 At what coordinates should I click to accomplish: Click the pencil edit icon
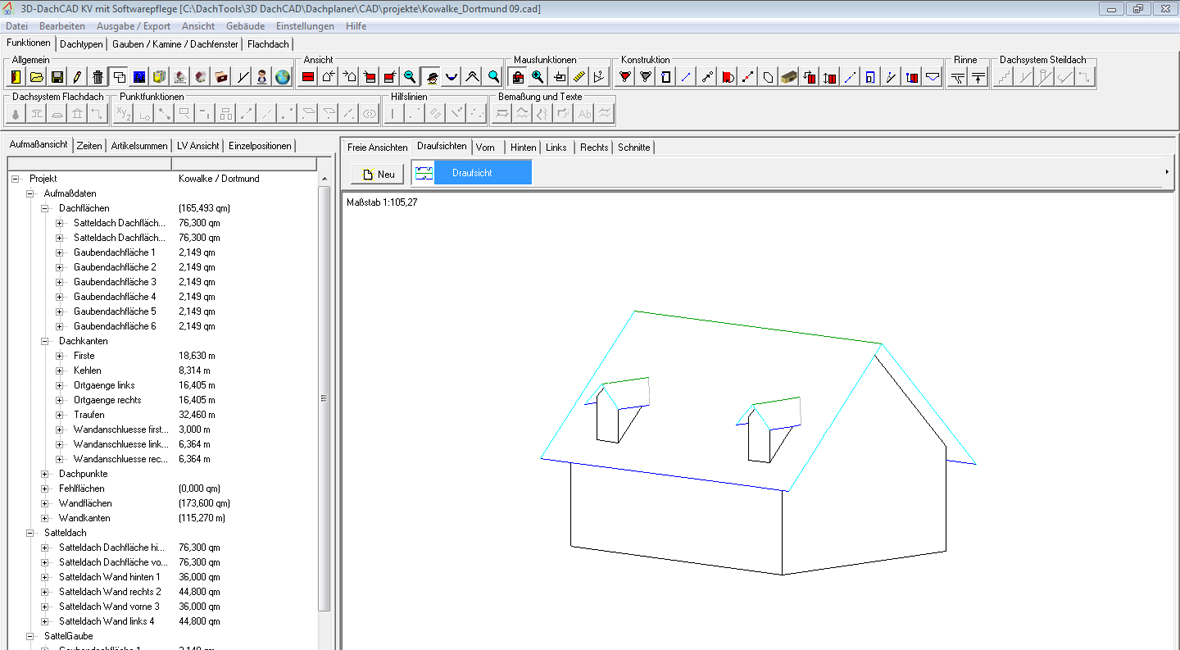(x=77, y=77)
